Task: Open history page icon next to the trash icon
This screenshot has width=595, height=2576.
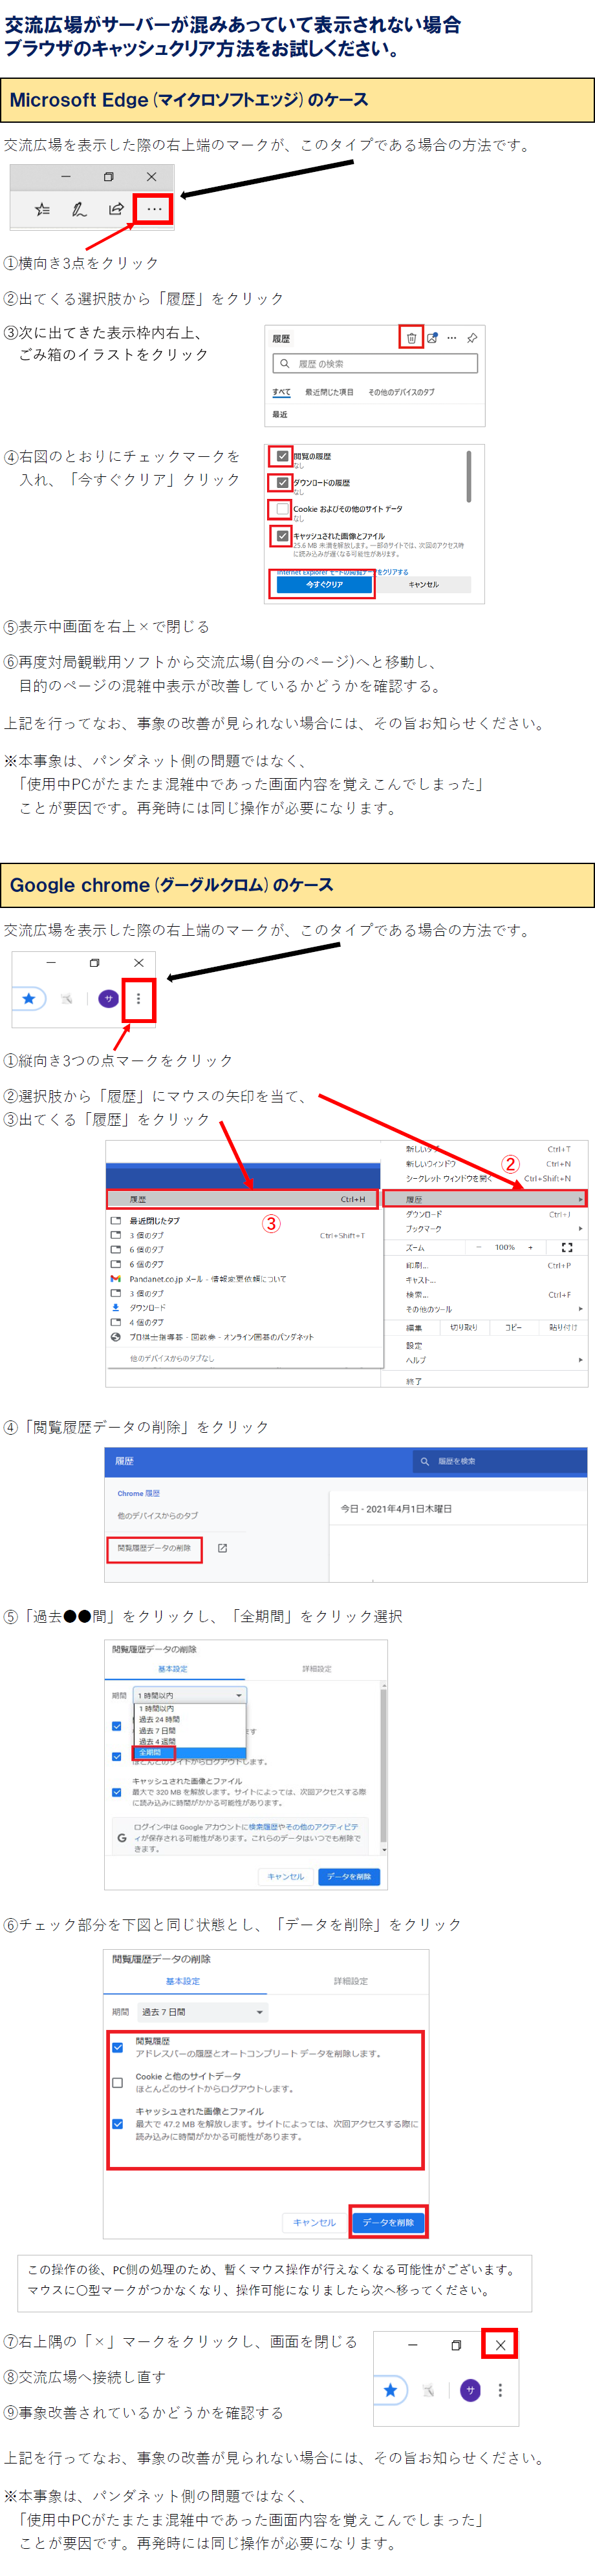Action: tap(432, 338)
